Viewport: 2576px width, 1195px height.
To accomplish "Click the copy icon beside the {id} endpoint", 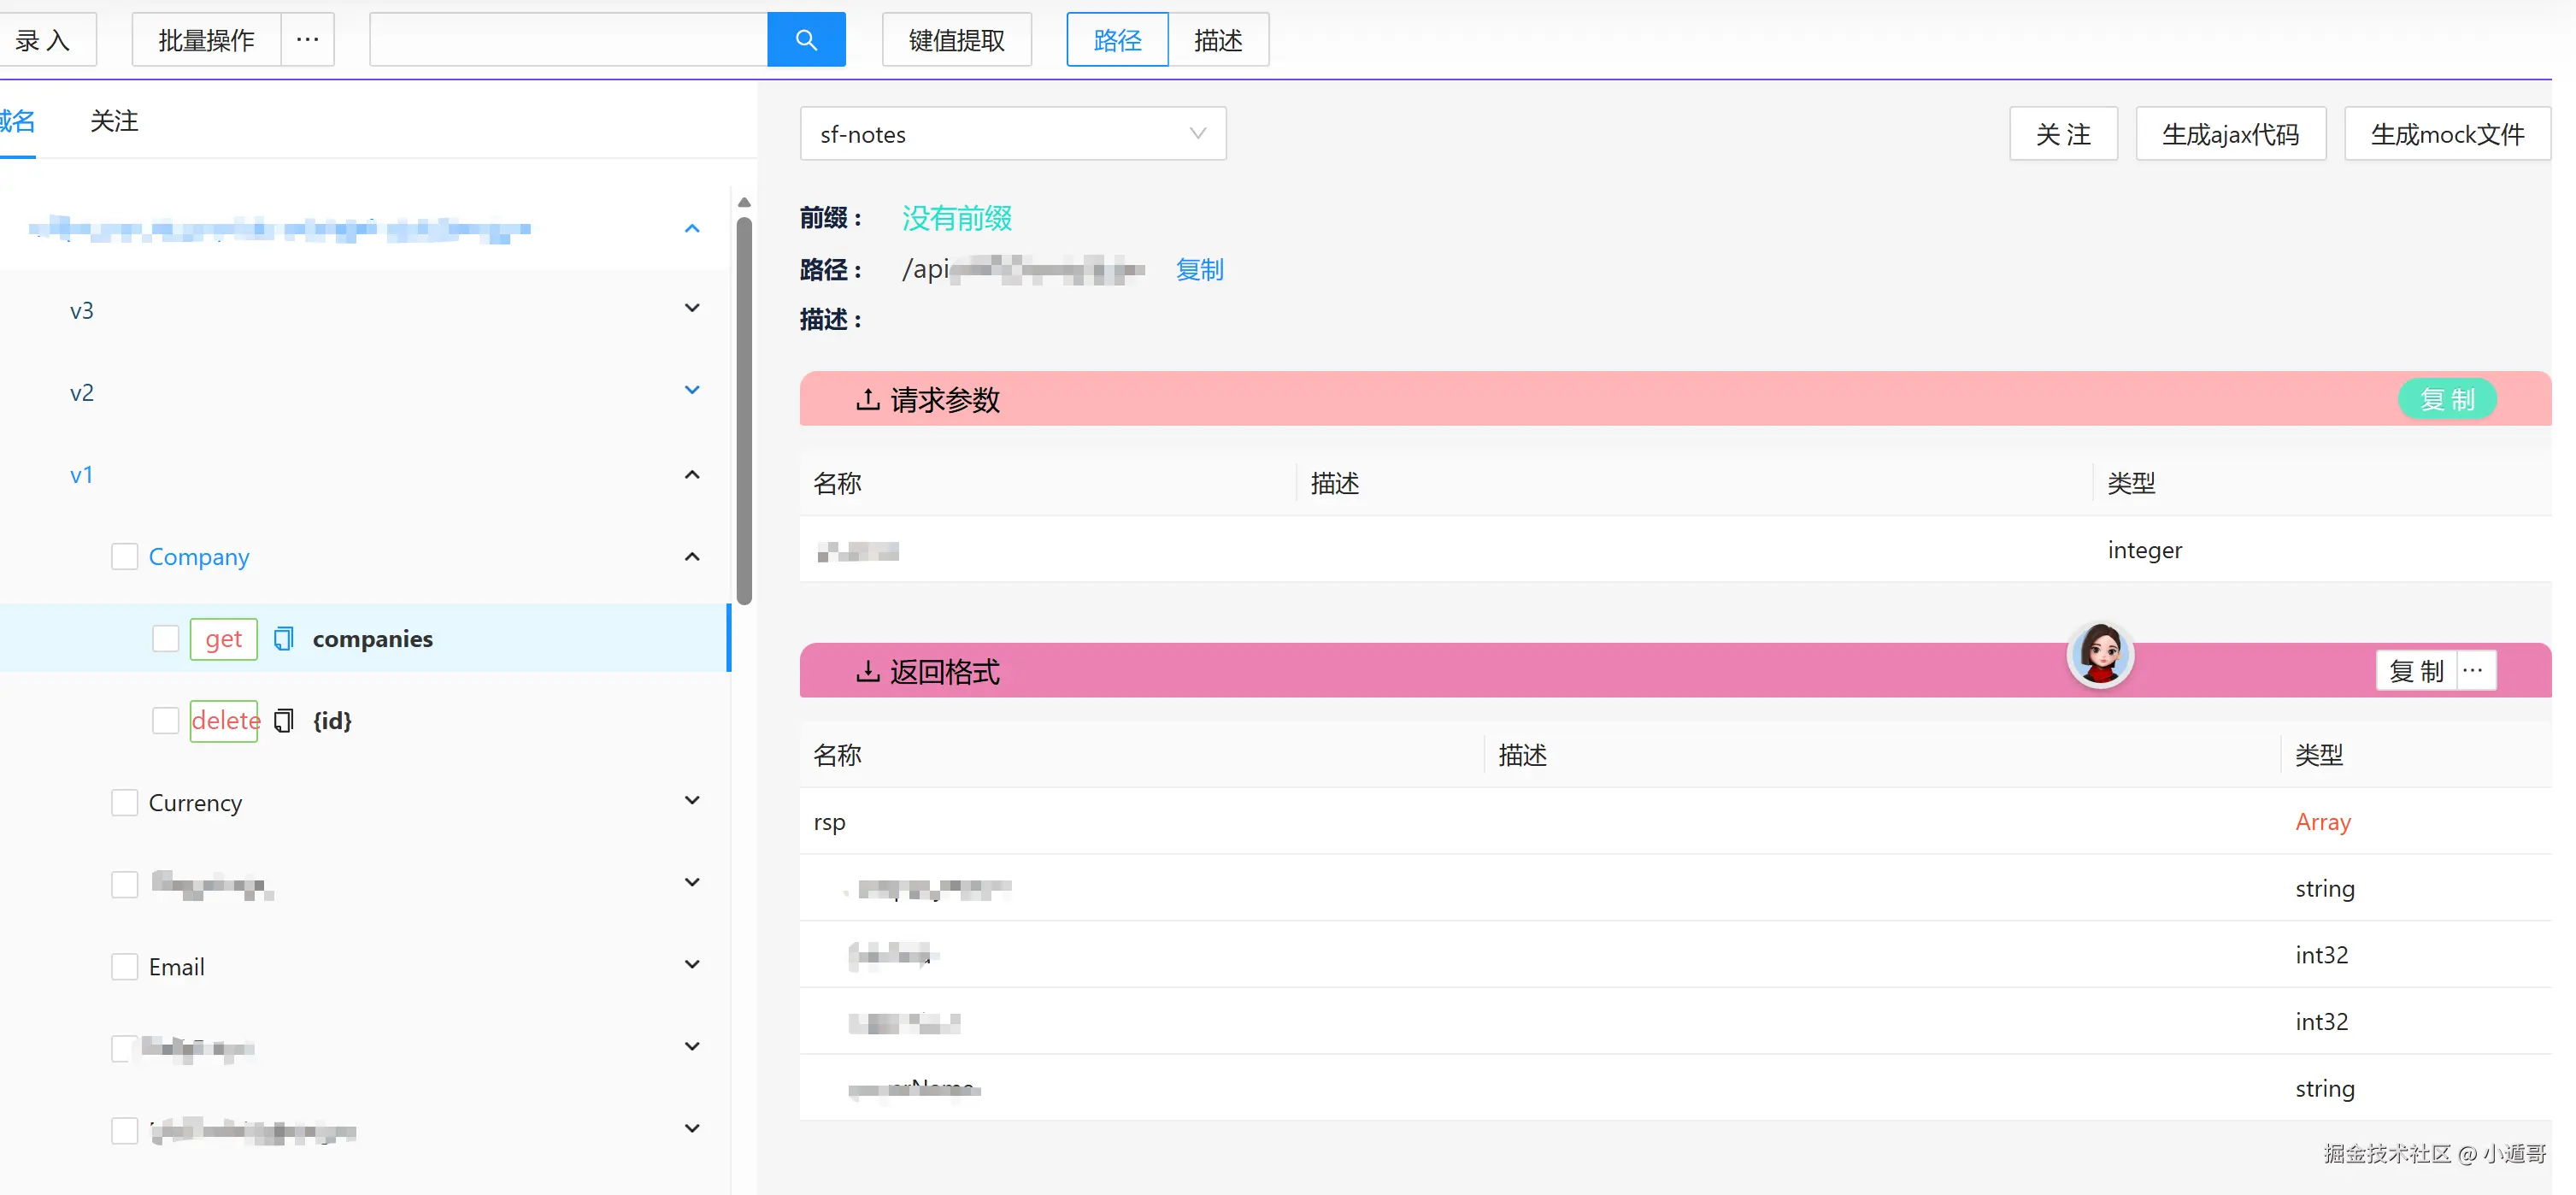I will (283, 720).
